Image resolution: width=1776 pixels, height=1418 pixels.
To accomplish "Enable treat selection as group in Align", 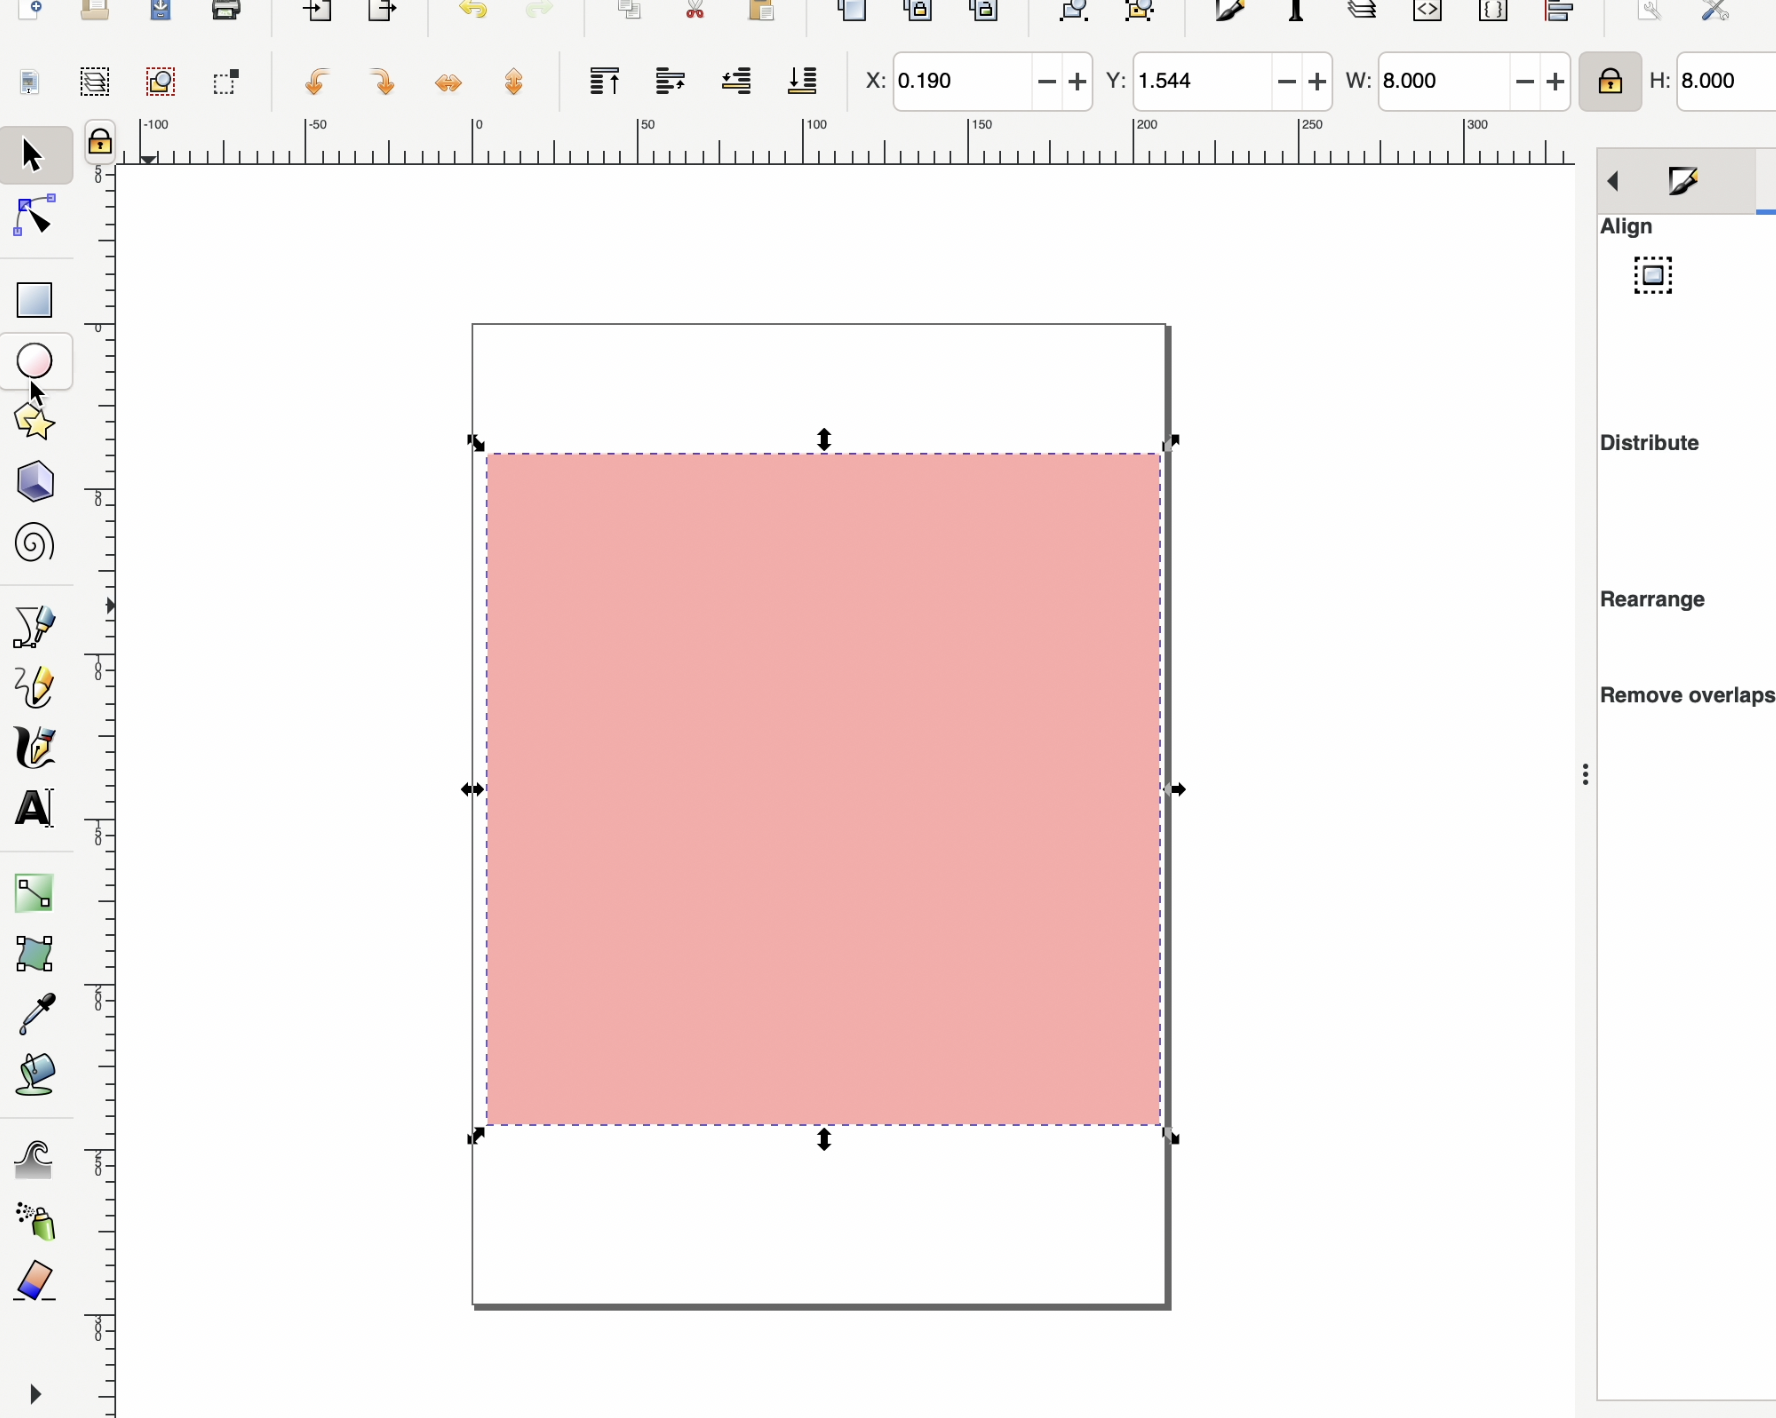I will click(x=1652, y=275).
